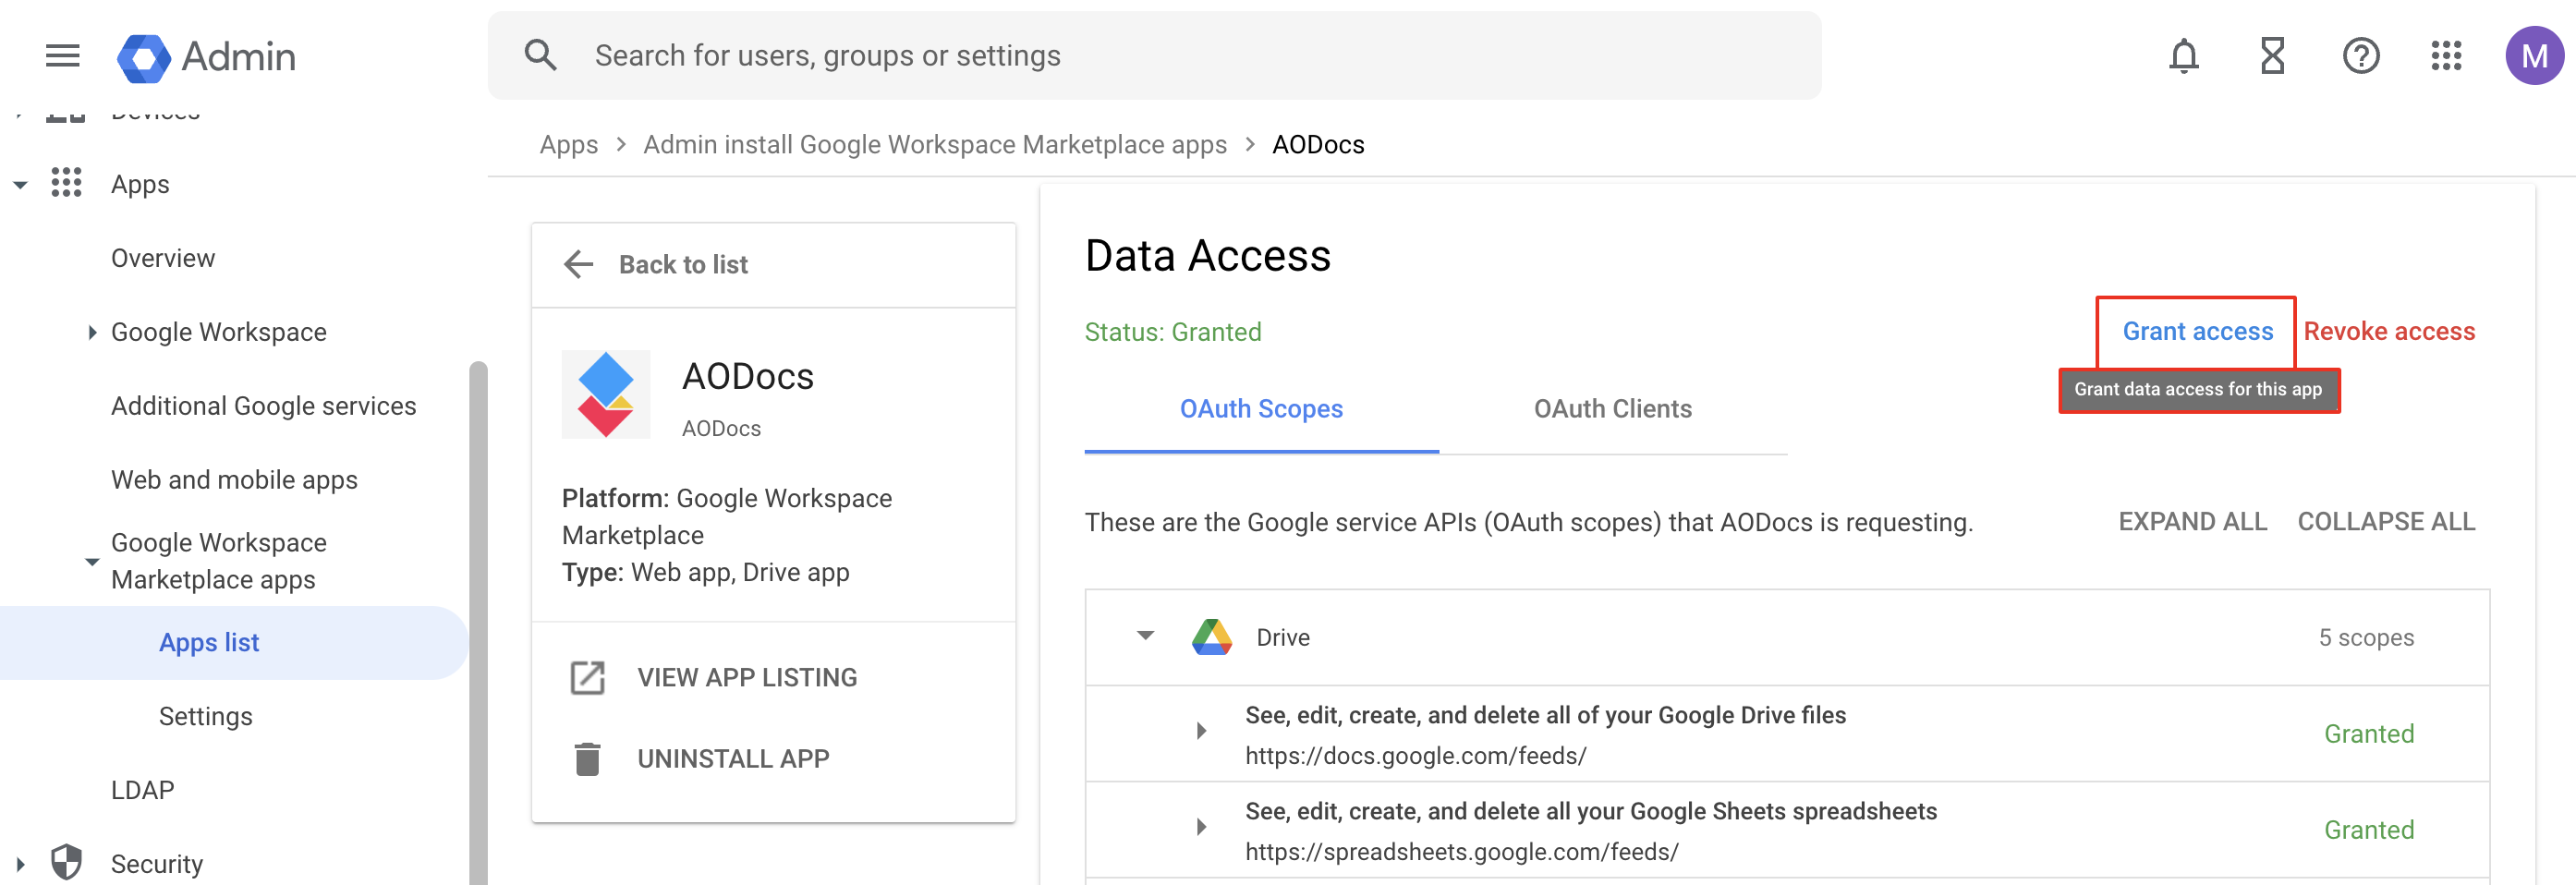Click VIEW APP LISTING
2576x885 pixels.
747,678
